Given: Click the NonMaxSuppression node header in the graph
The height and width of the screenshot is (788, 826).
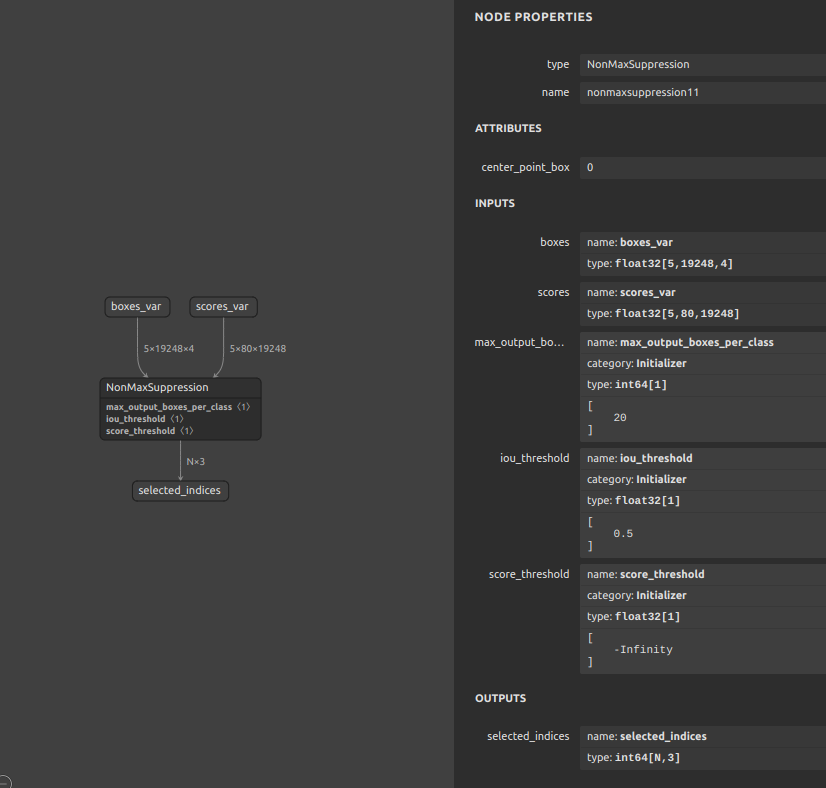Looking at the screenshot, I should (x=180, y=388).
